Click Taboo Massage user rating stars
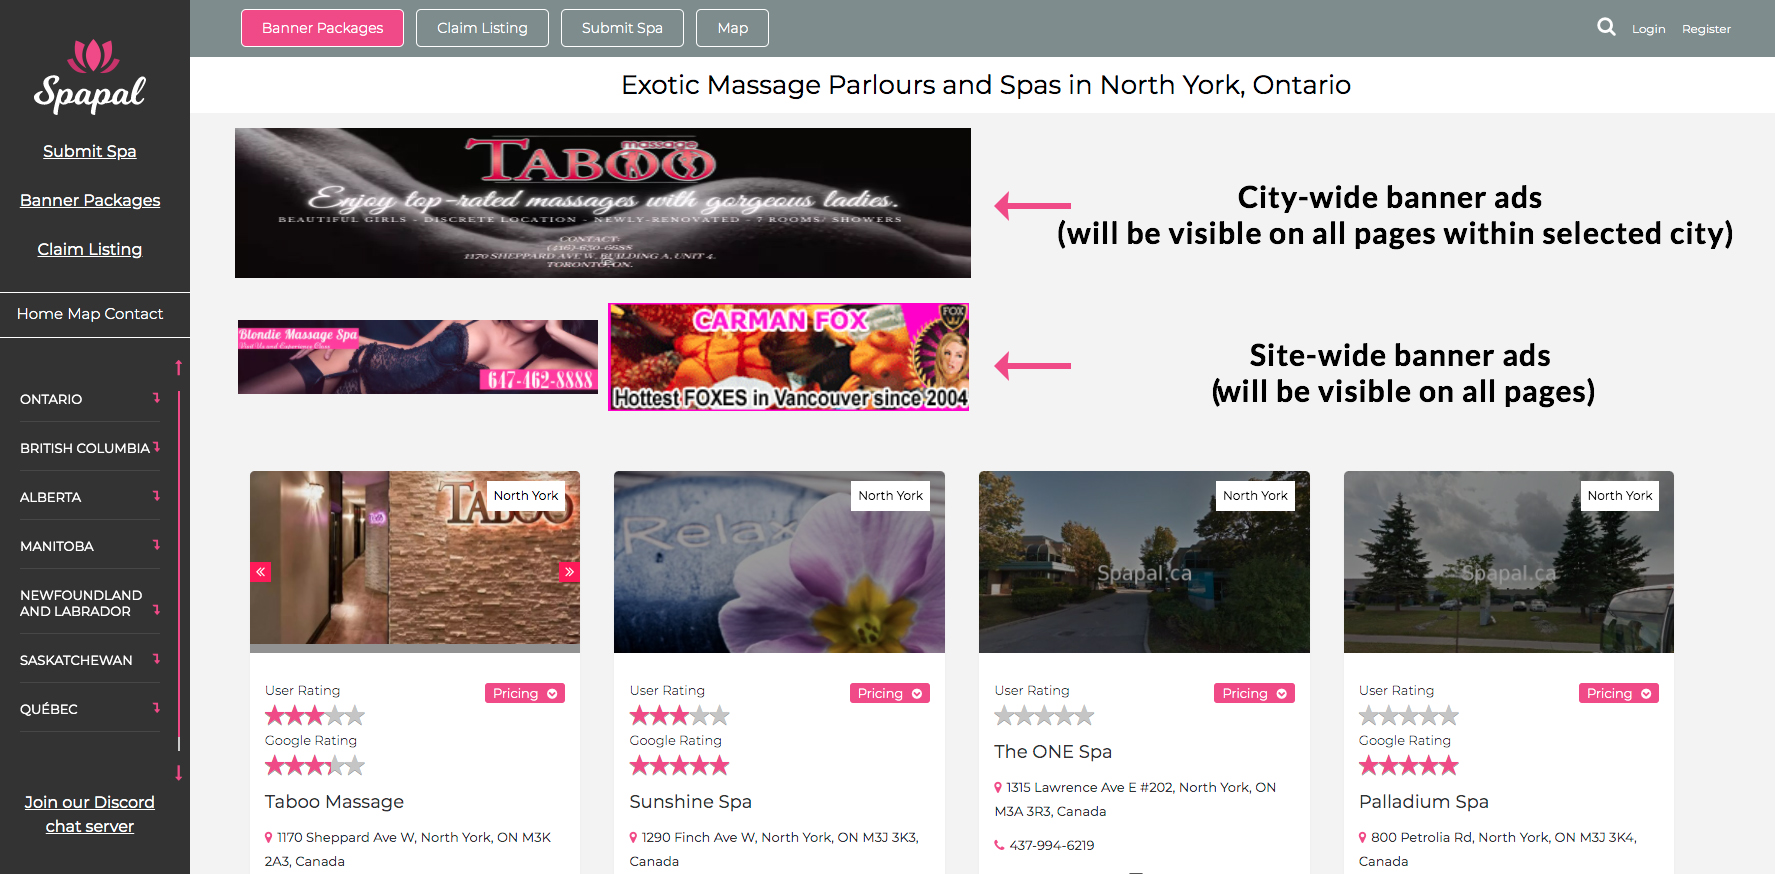Screen dimensions: 1775x874 315,716
